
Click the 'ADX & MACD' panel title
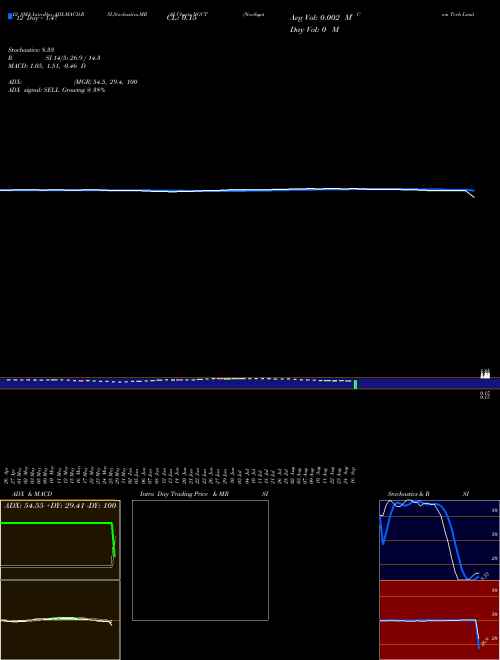pos(32,494)
